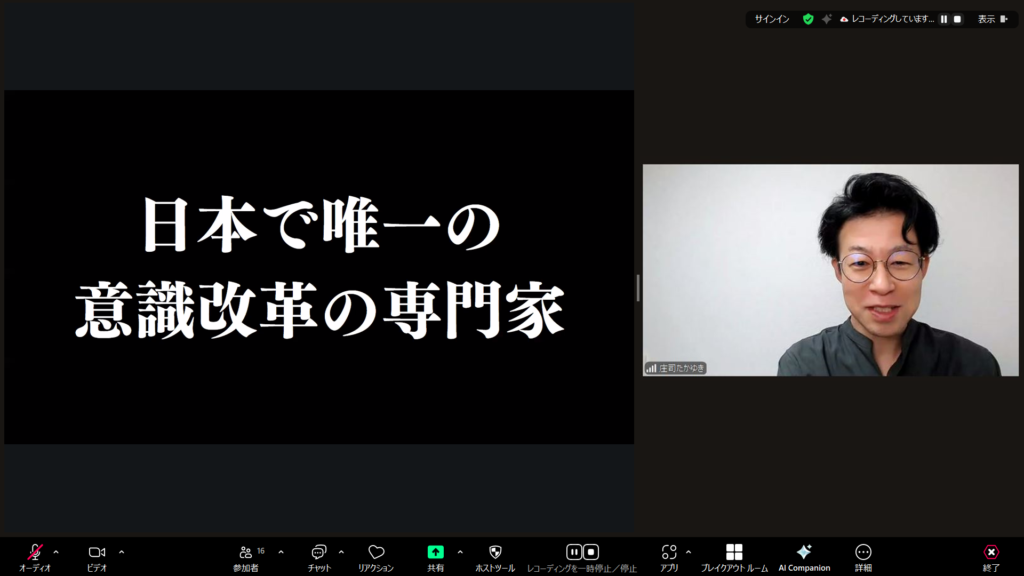Open the チャット chat panel
The image size is (1024, 576).
pyautogui.click(x=319, y=553)
